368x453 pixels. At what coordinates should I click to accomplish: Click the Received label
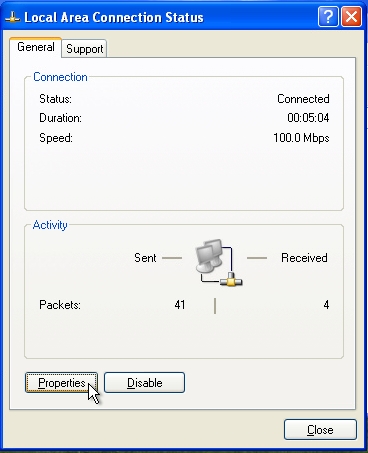[304, 258]
